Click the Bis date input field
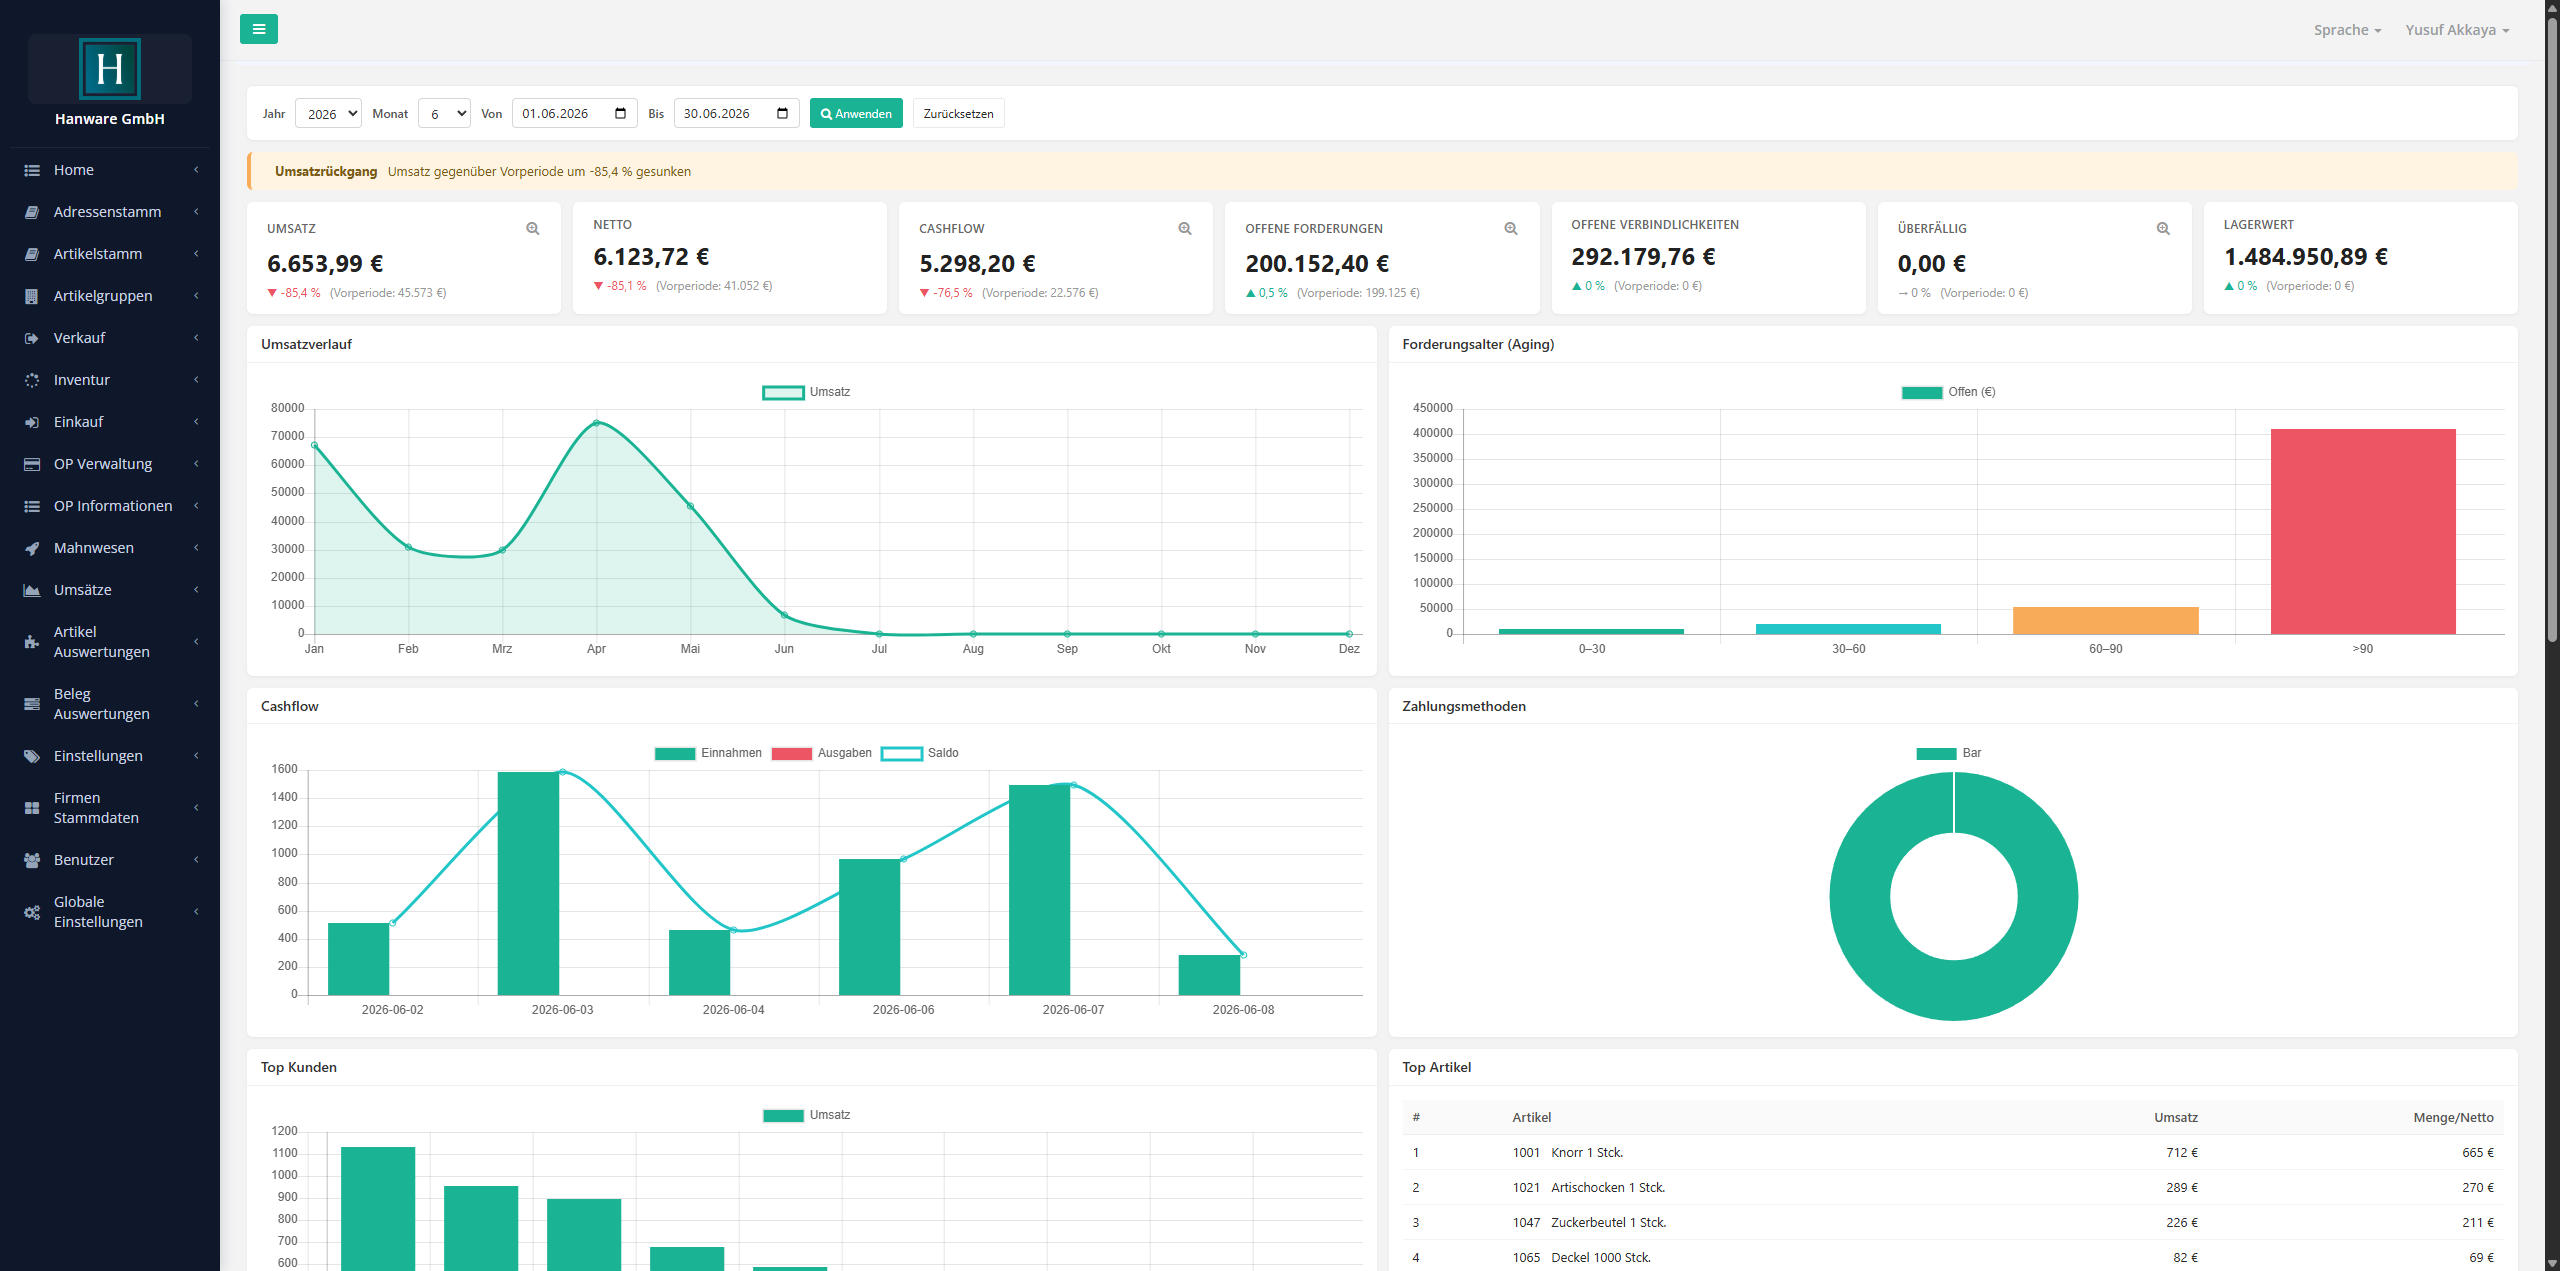2560x1271 pixels. pos(736,113)
